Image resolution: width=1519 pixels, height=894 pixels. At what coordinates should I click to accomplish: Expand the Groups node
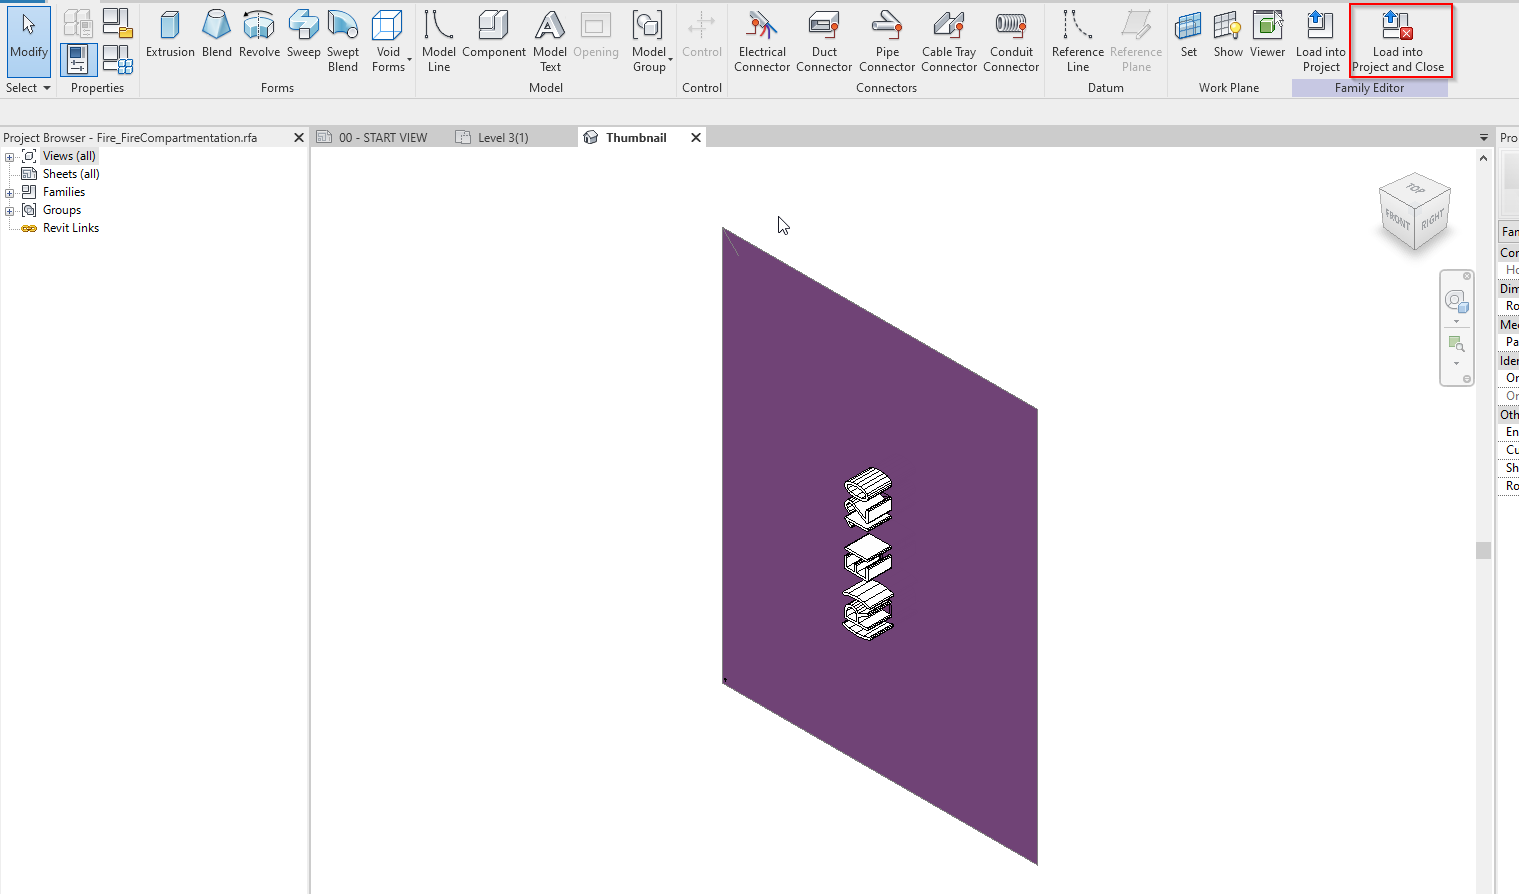coord(10,211)
